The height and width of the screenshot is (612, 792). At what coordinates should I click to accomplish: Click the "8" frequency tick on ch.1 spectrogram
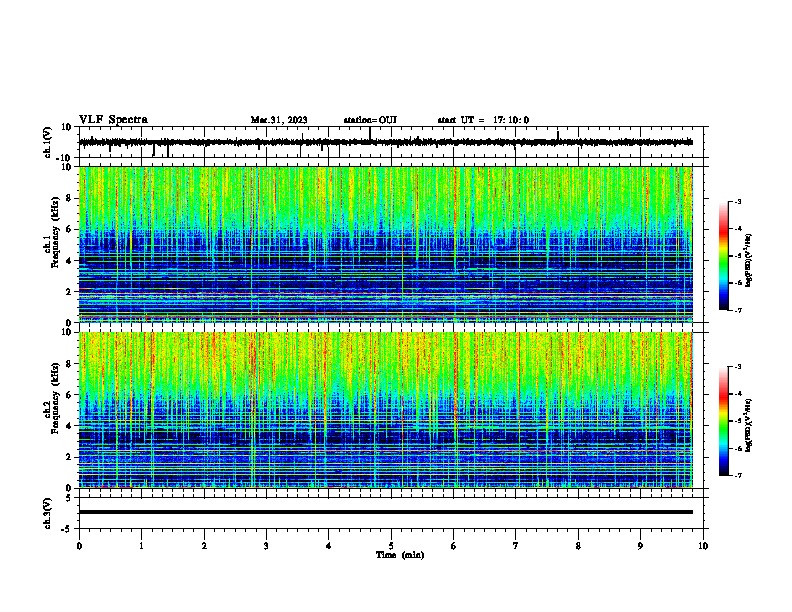[70, 198]
